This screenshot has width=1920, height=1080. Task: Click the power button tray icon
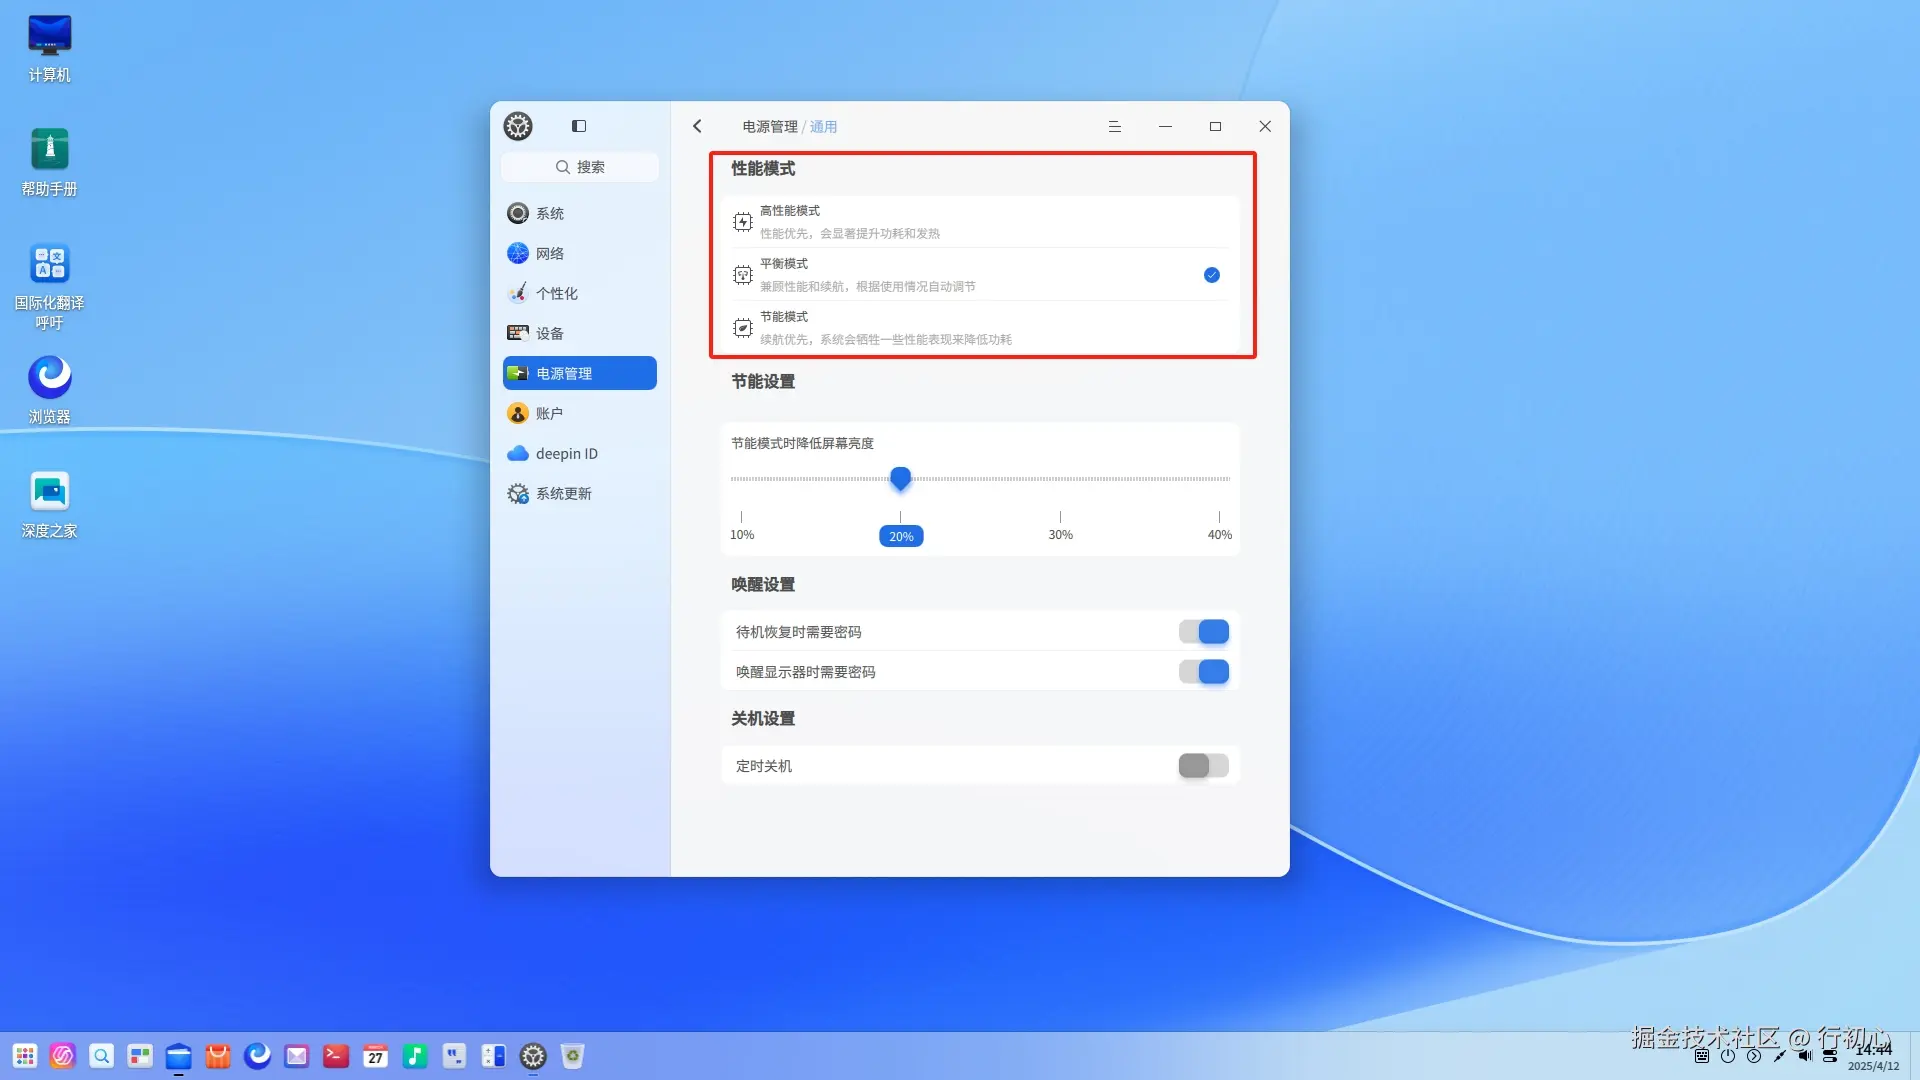1728,1056
